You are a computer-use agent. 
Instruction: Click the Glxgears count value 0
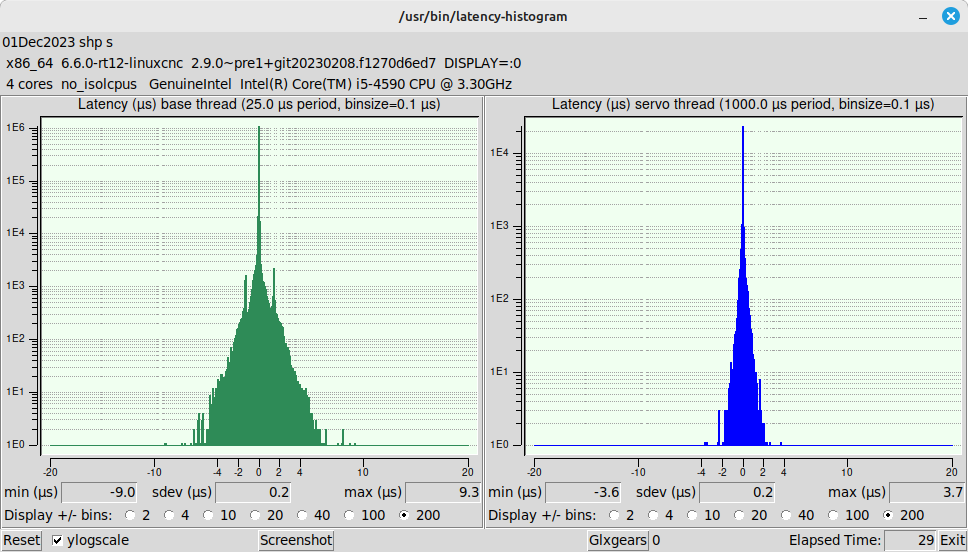pos(656,540)
